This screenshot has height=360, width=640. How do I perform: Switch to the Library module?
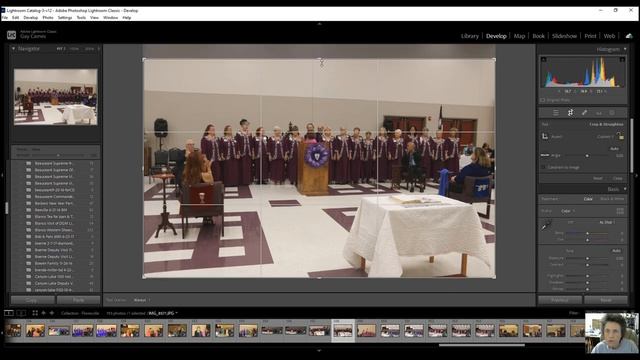[x=470, y=36]
